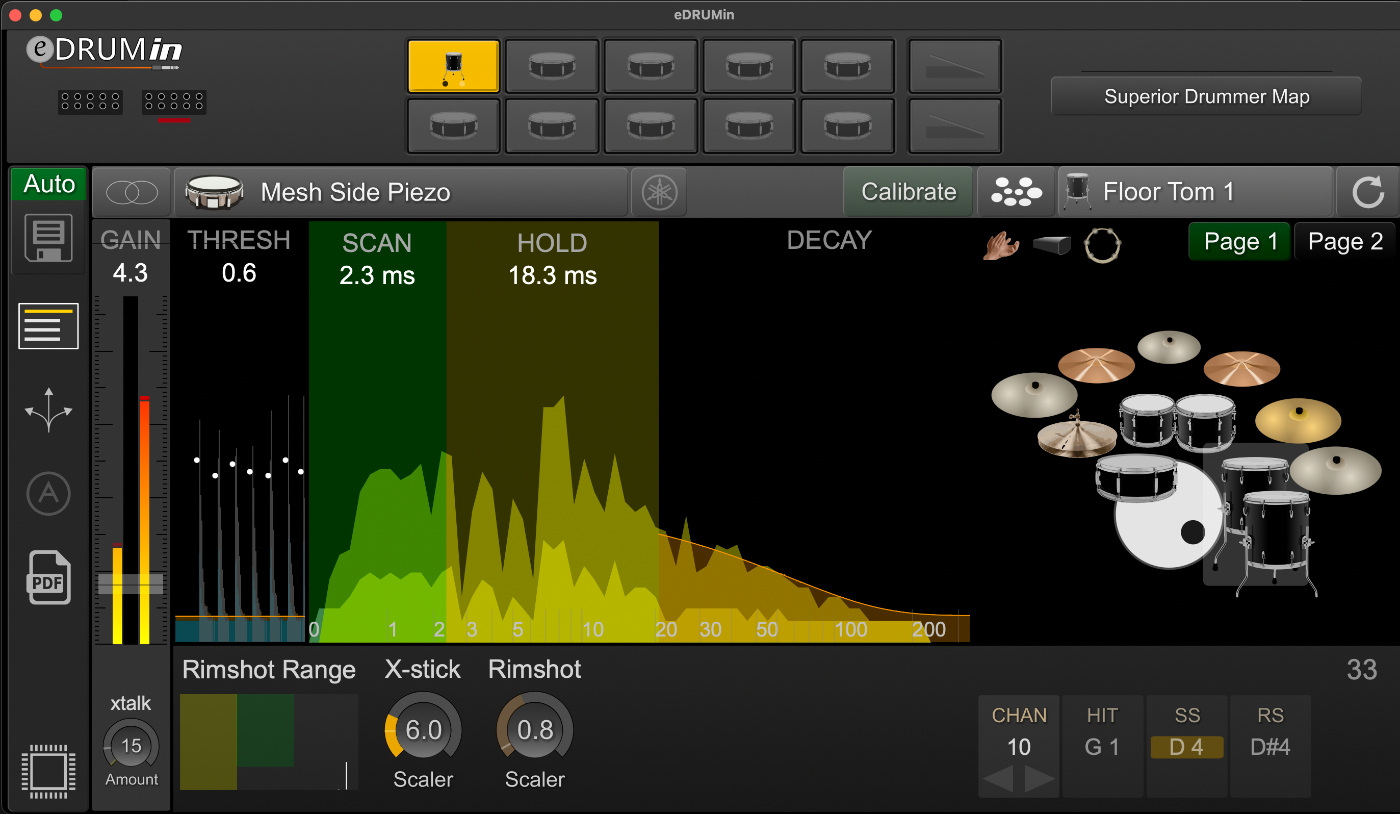Click the gain slider gray handle
The image size is (1400, 814).
[x=130, y=584]
